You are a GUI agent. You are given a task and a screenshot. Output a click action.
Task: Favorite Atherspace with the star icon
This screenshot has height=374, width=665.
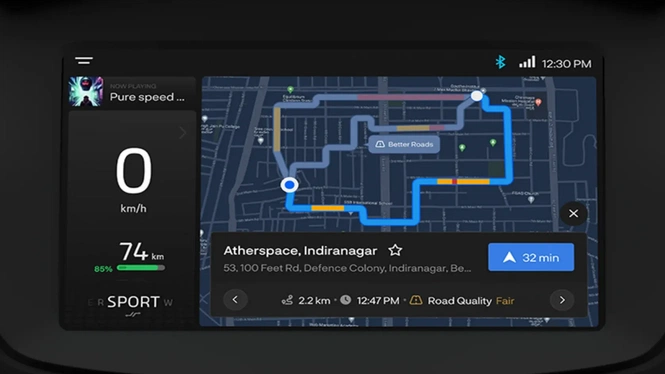(395, 251)
